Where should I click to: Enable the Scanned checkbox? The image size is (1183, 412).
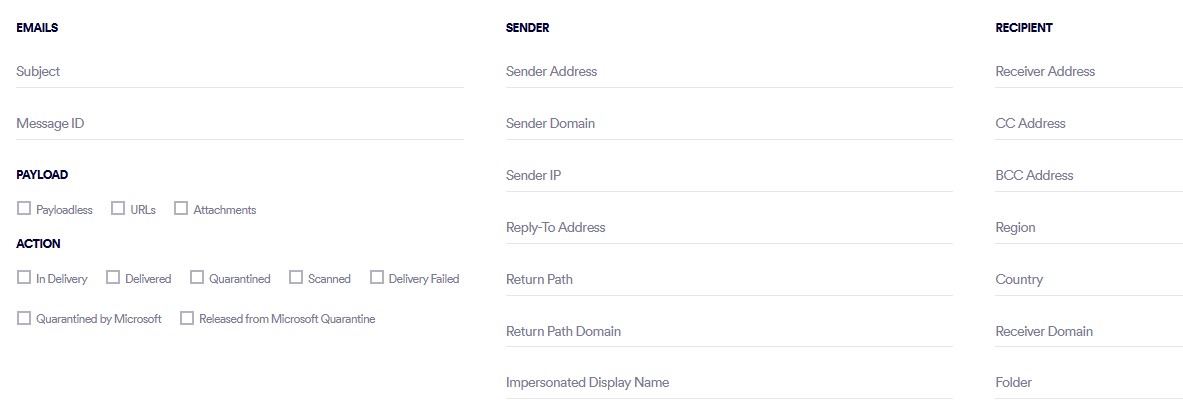pos(296,278)
